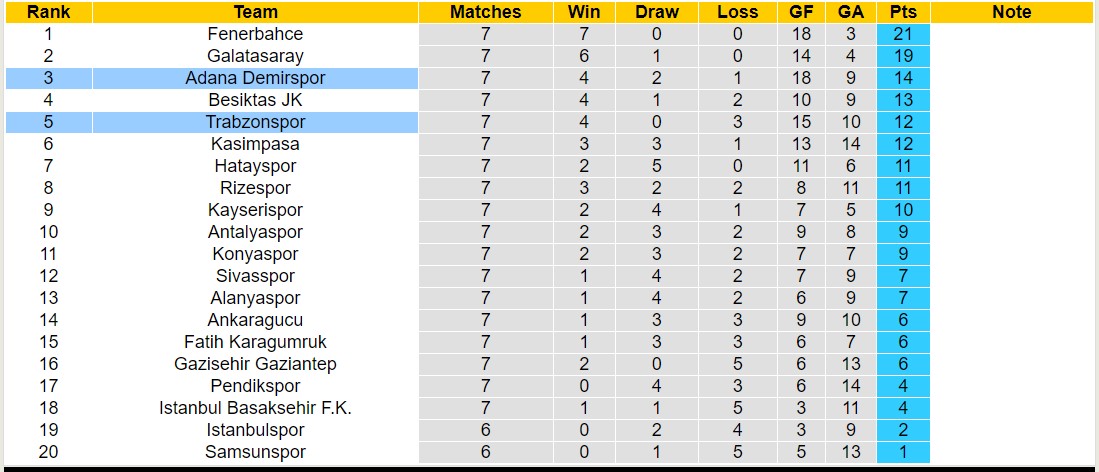Open the Kasimpasa team entry
1099x472 pixels.
click(x=255, y=144)
